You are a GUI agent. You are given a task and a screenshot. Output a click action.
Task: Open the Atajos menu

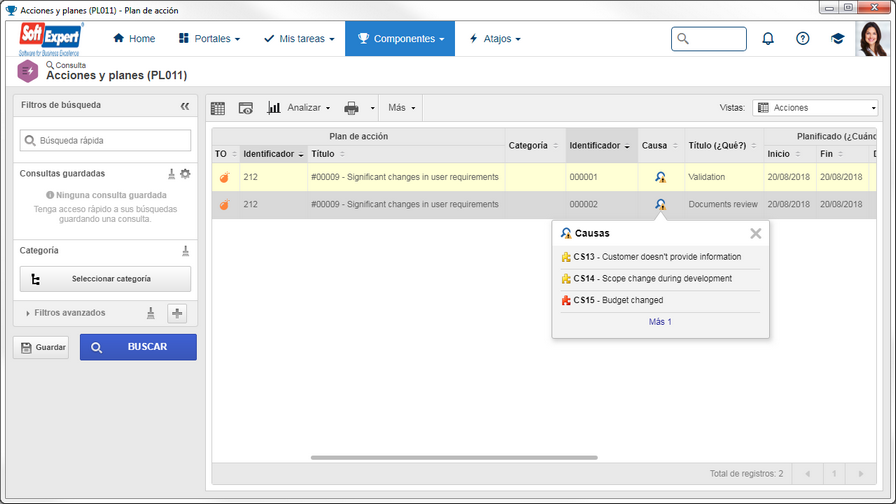pos(494,39)
